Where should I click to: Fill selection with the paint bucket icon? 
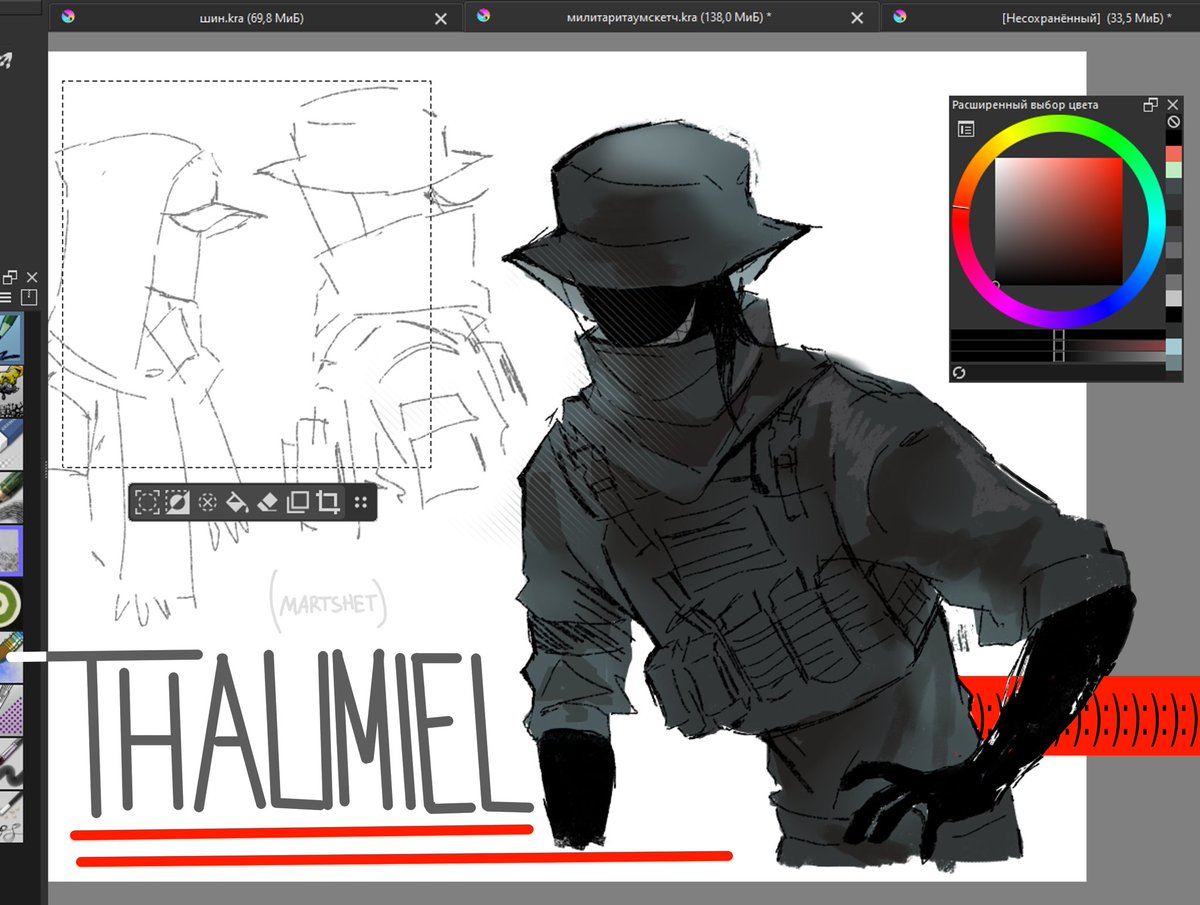(x=237, y=502)
